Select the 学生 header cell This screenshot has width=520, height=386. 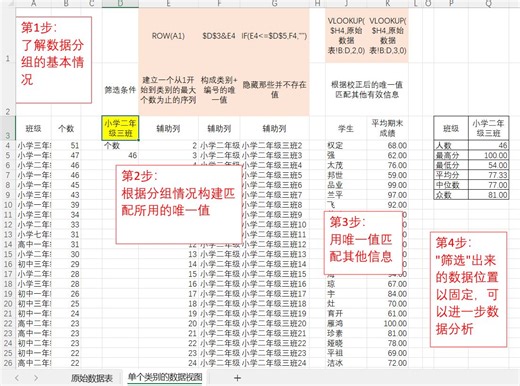(346, 129)
